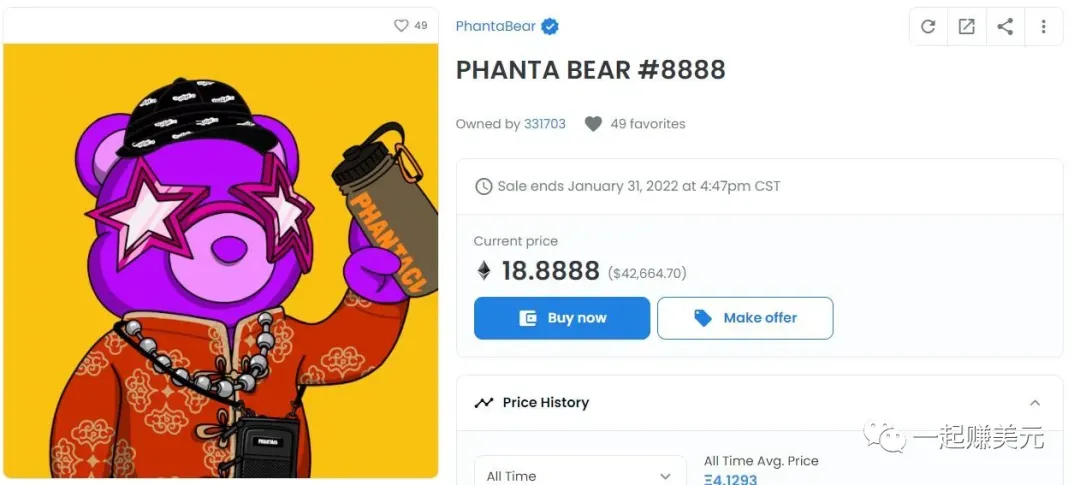Click the 49 favorites text

point(647,124)
